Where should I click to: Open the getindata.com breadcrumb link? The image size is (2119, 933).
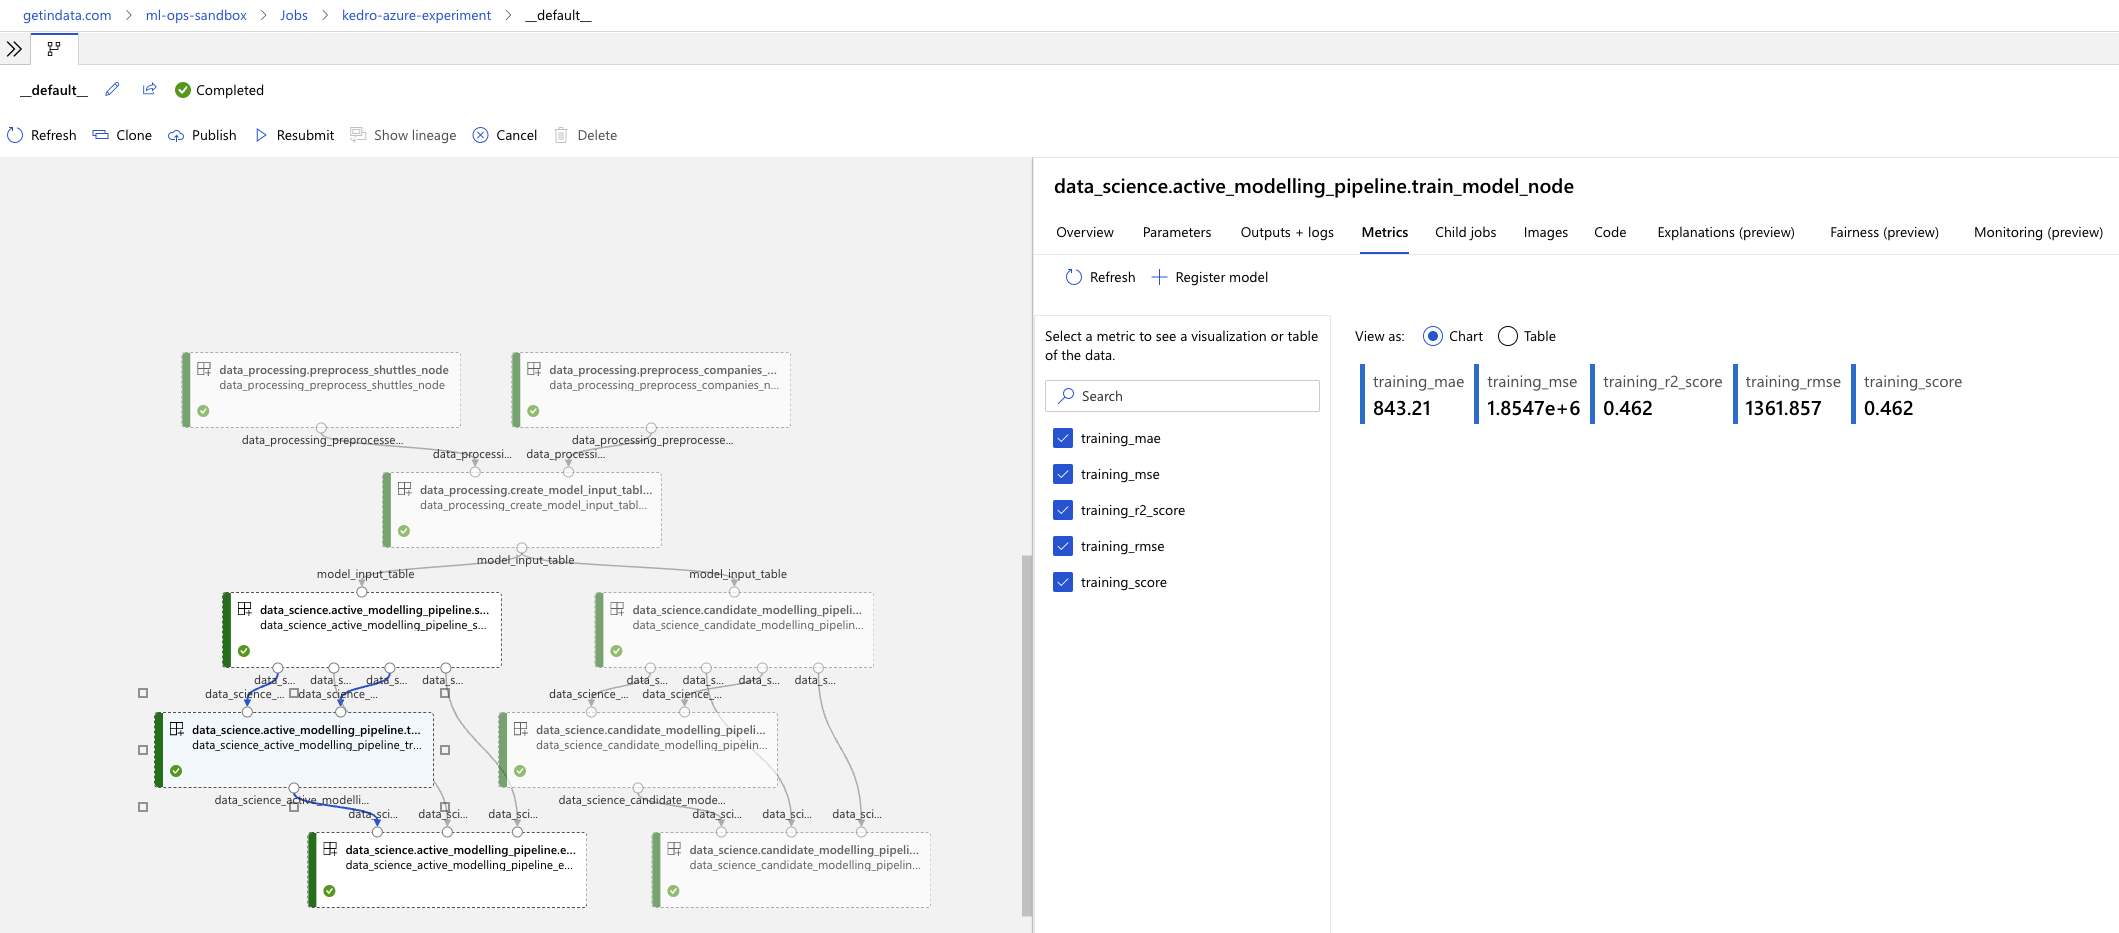click(x=67, y=15)
